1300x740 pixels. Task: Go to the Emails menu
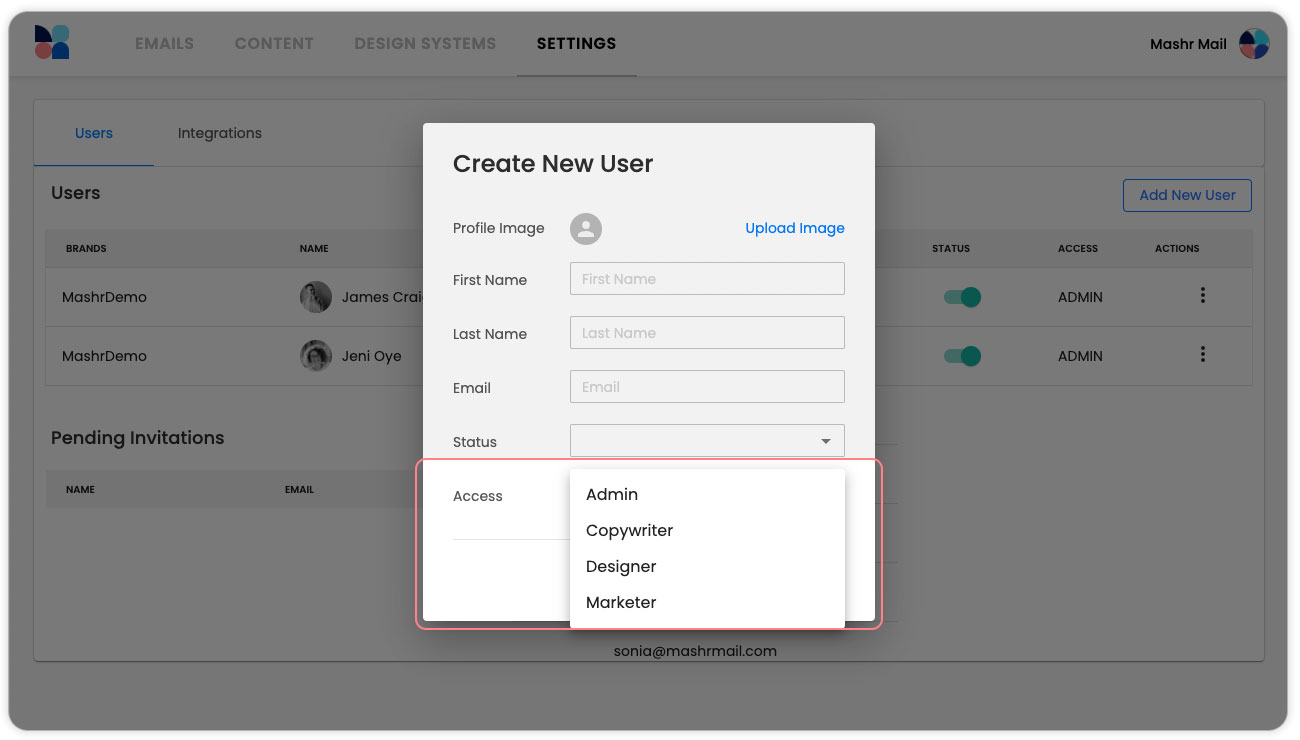(164, 44)
